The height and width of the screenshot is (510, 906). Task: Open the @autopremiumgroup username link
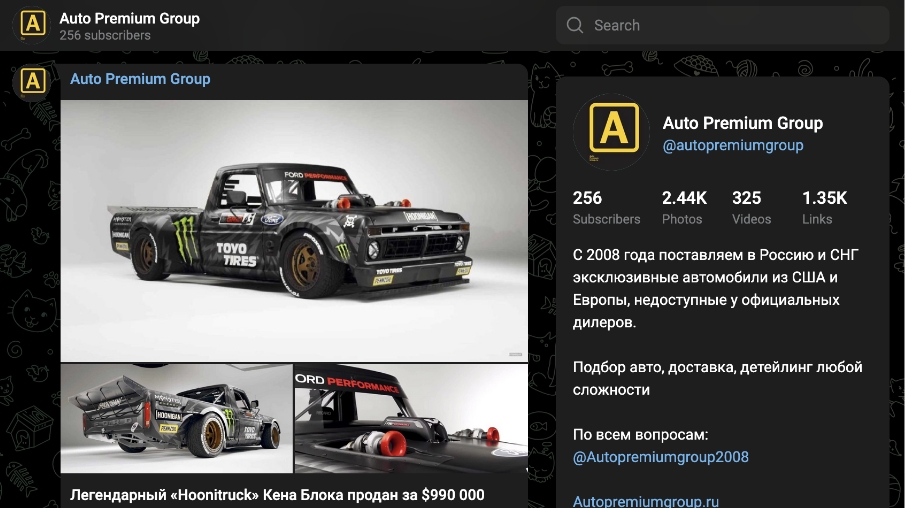pos(733,145)
